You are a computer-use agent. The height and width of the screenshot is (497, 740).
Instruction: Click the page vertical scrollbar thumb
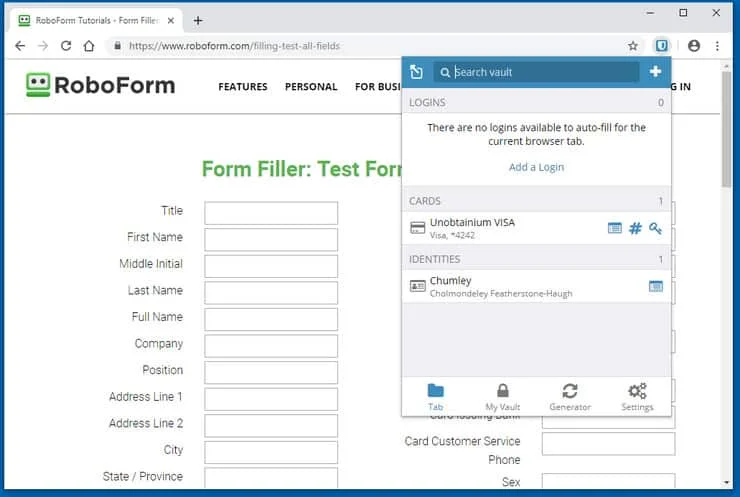coord(727,129)
